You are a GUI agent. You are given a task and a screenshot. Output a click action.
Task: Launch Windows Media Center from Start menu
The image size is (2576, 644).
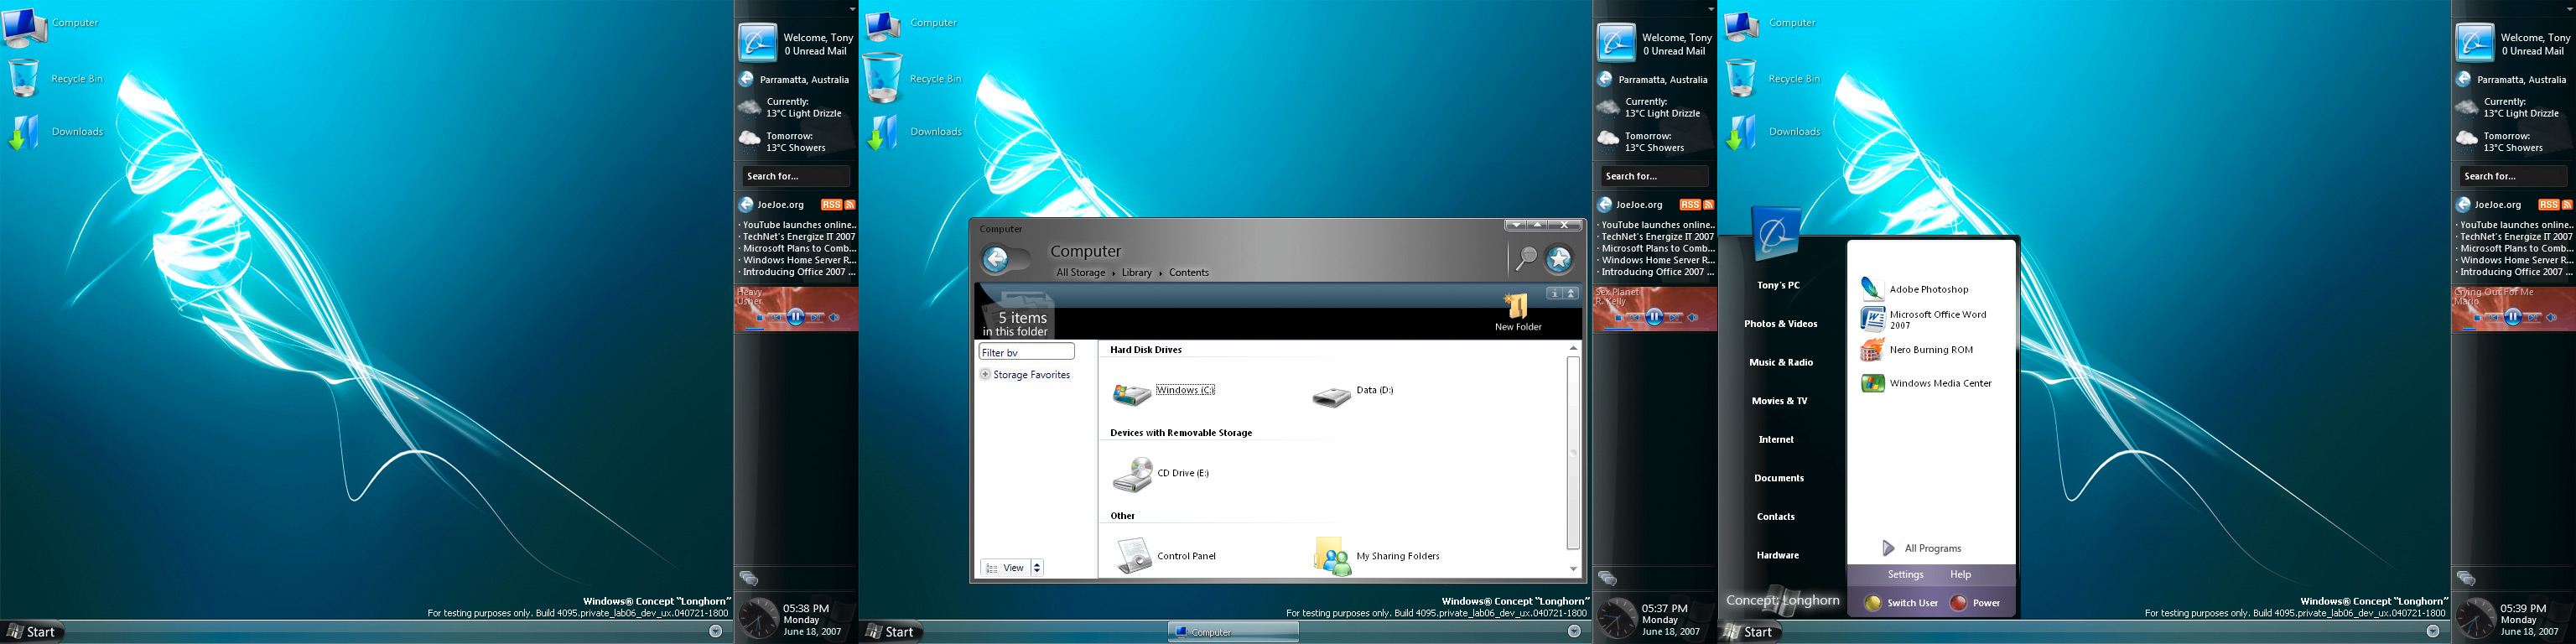point(1925,383)
